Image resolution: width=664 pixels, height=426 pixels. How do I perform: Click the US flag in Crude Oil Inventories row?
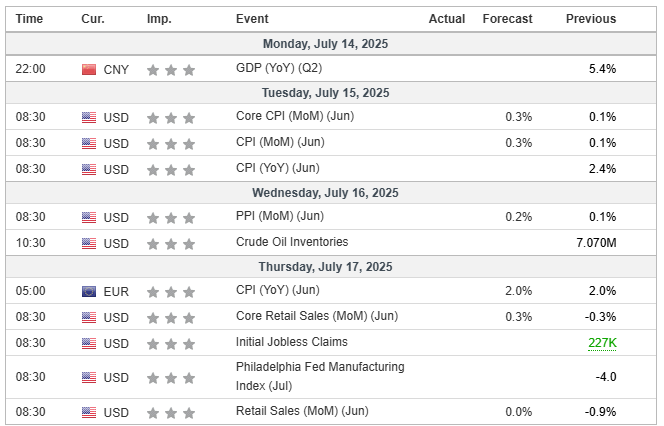point(89,243)
